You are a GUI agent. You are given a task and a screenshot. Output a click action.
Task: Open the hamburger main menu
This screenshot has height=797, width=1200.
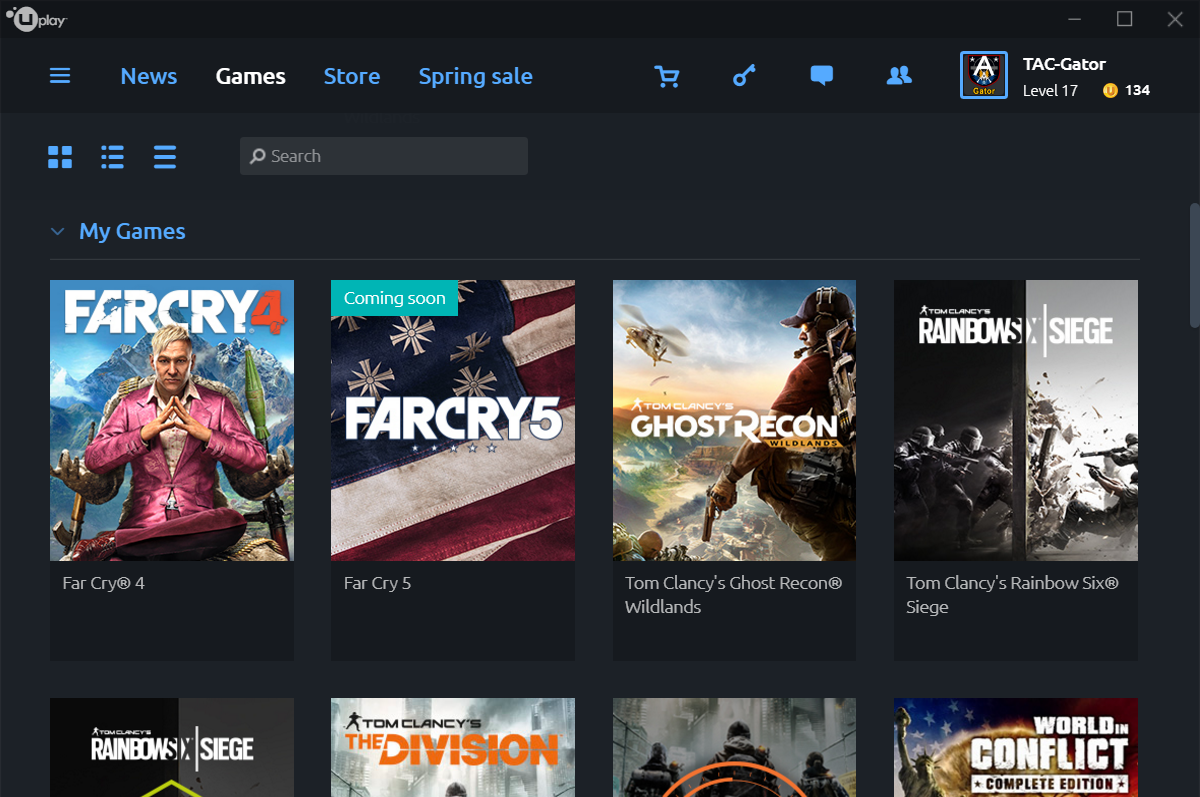60,76
